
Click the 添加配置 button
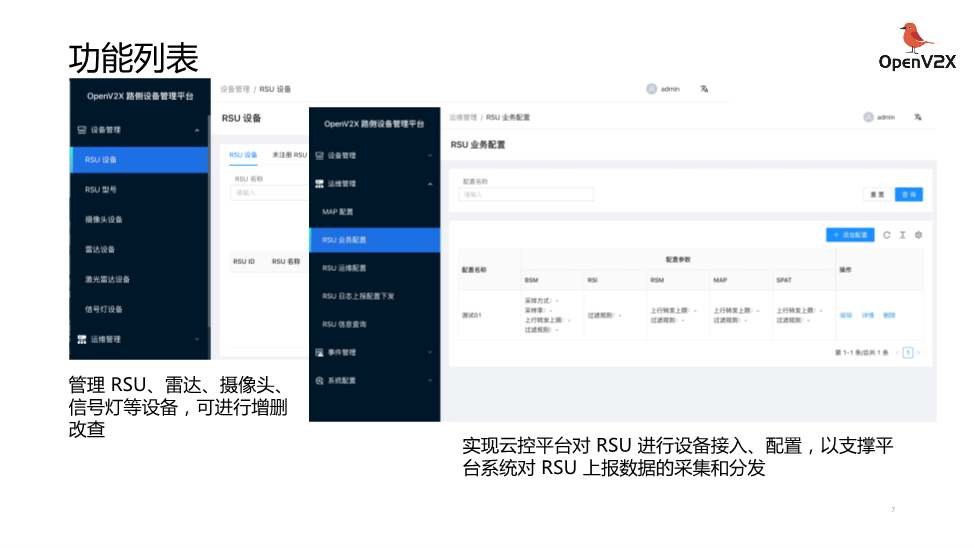point(850,235)
